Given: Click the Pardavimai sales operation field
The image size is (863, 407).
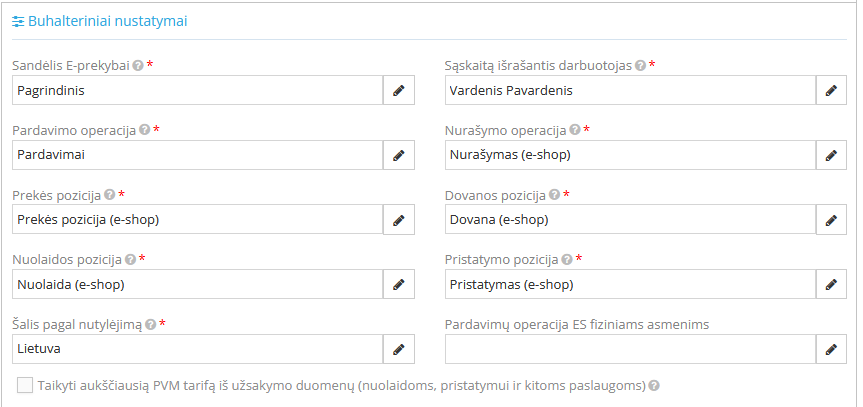Looking at the screenshot, I should 197,155.
